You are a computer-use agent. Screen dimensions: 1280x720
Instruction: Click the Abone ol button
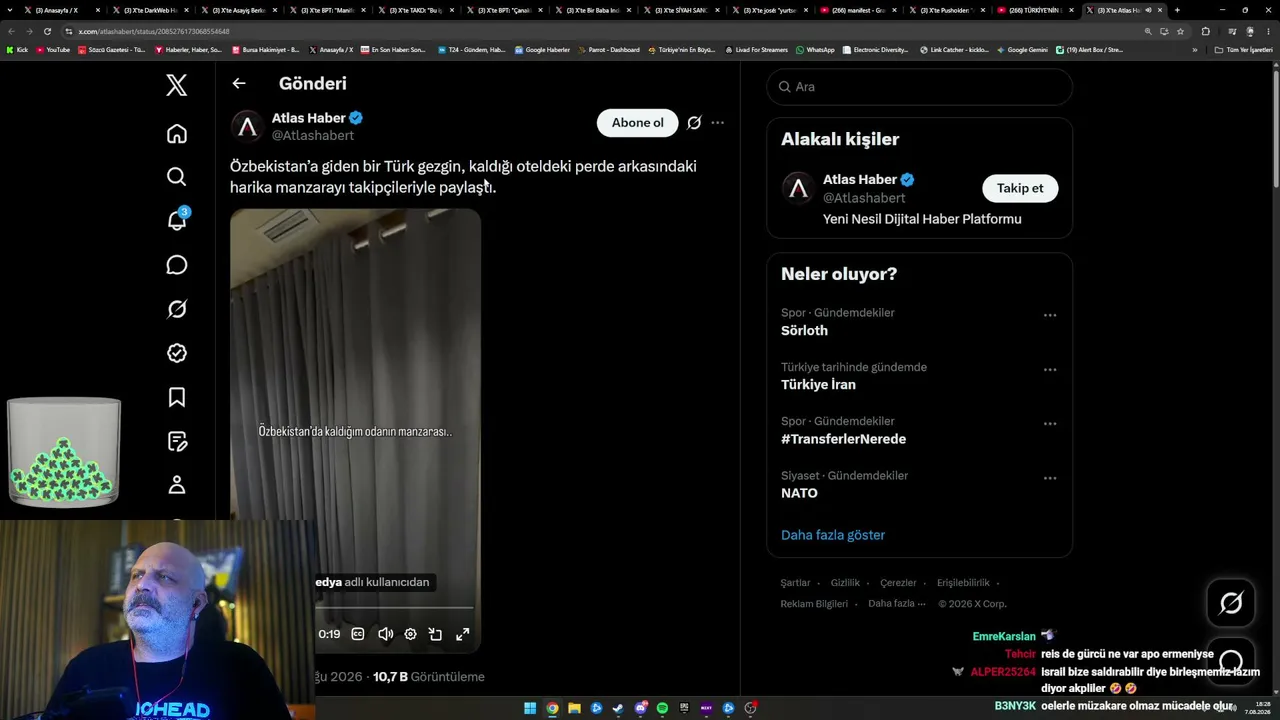(x=637, y=123)
